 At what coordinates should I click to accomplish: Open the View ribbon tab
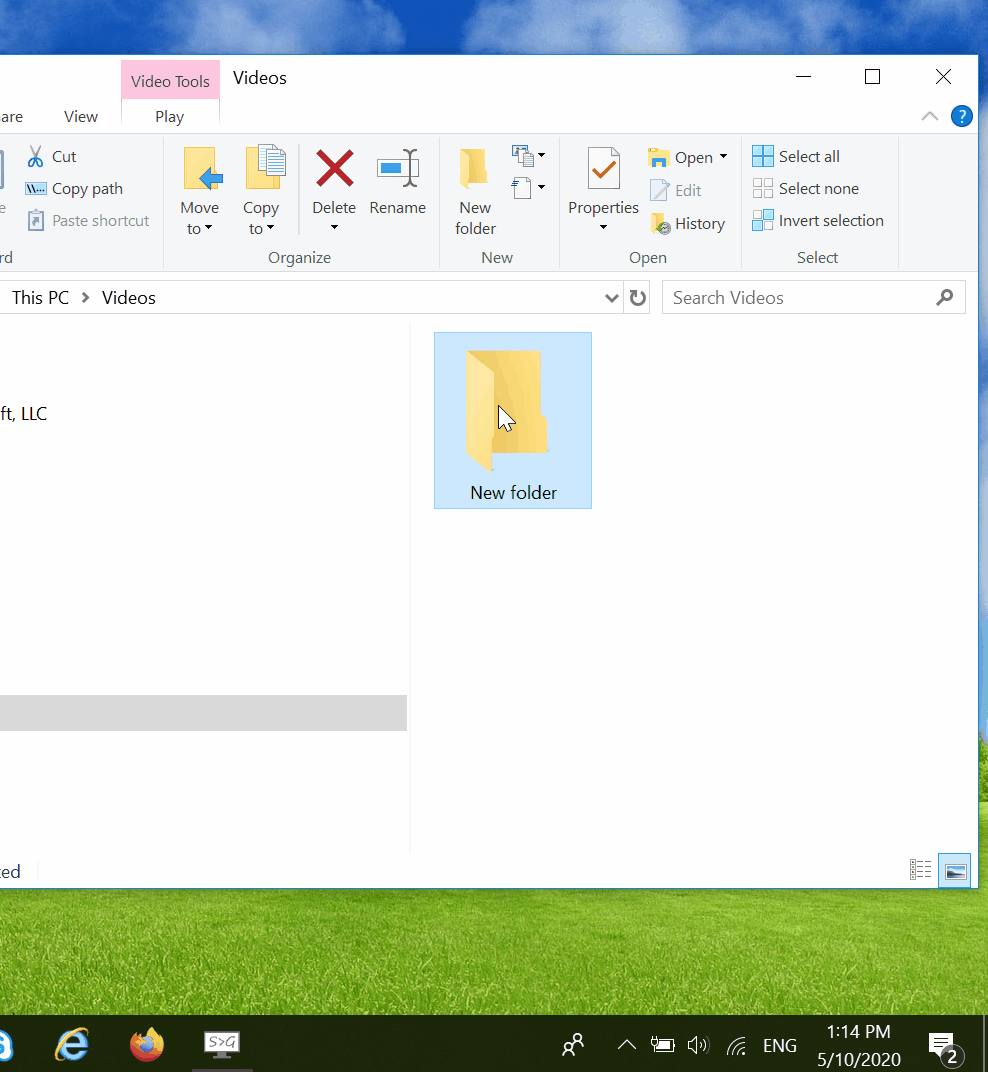tap(81, 117)
